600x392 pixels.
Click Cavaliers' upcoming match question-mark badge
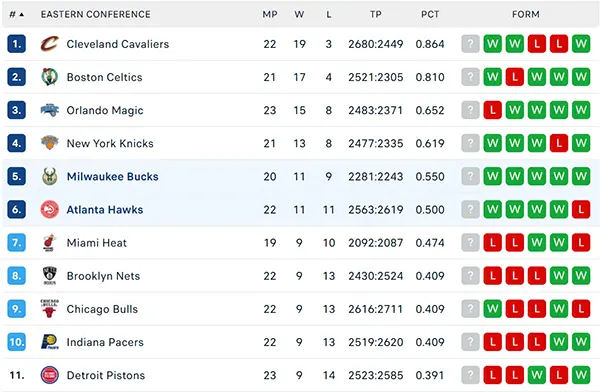click(471, 44)
